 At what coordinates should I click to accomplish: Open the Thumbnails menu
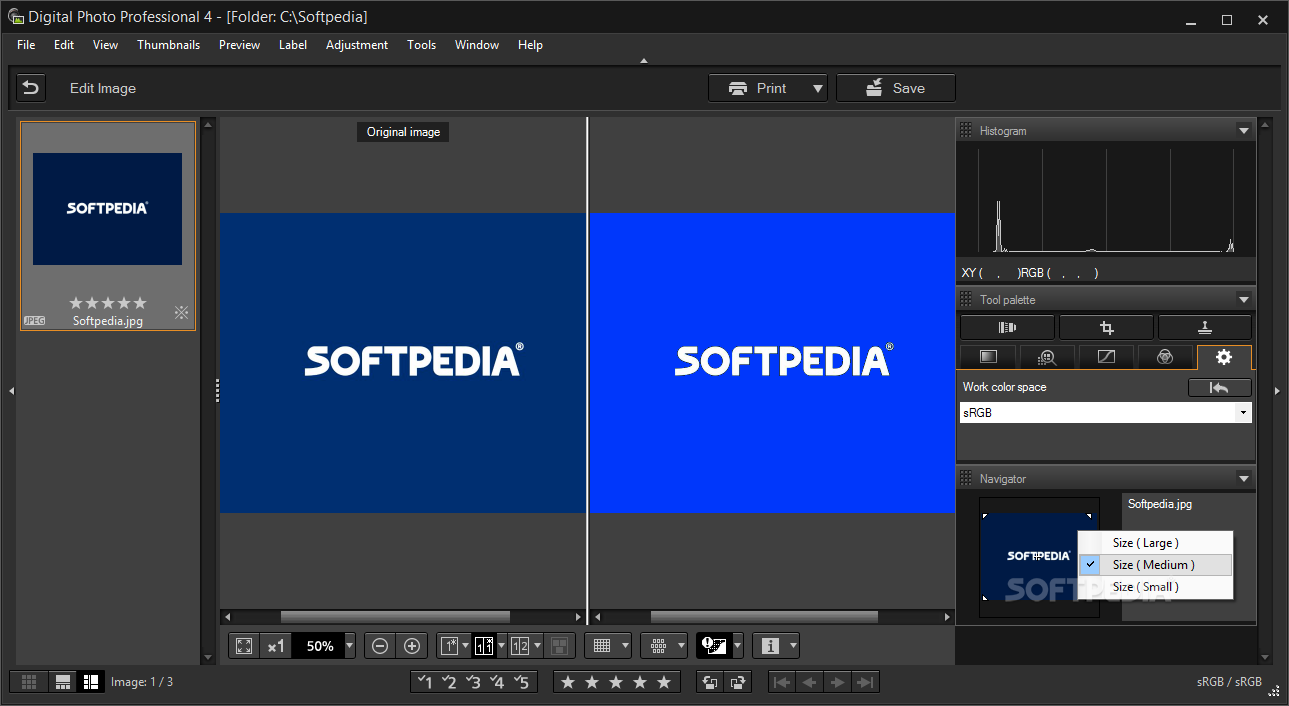click(x=168, y=45)
